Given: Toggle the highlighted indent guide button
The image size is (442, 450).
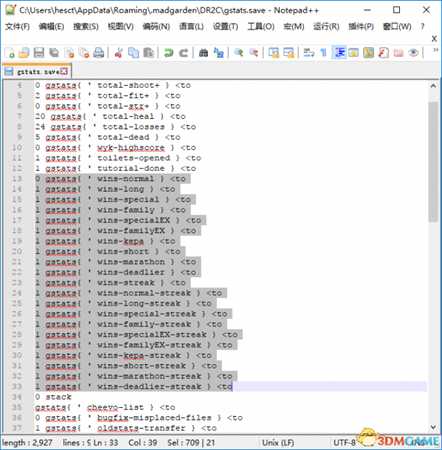Looking at the screenshot, I should 340,53.
